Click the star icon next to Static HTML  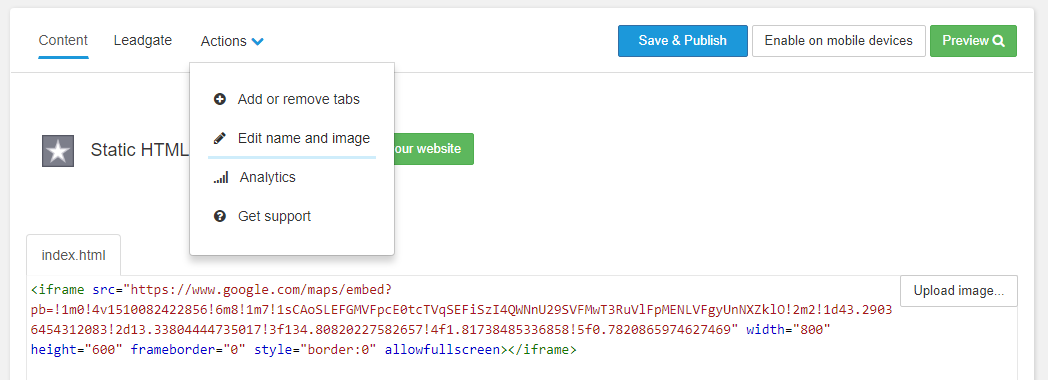[58, 150]
